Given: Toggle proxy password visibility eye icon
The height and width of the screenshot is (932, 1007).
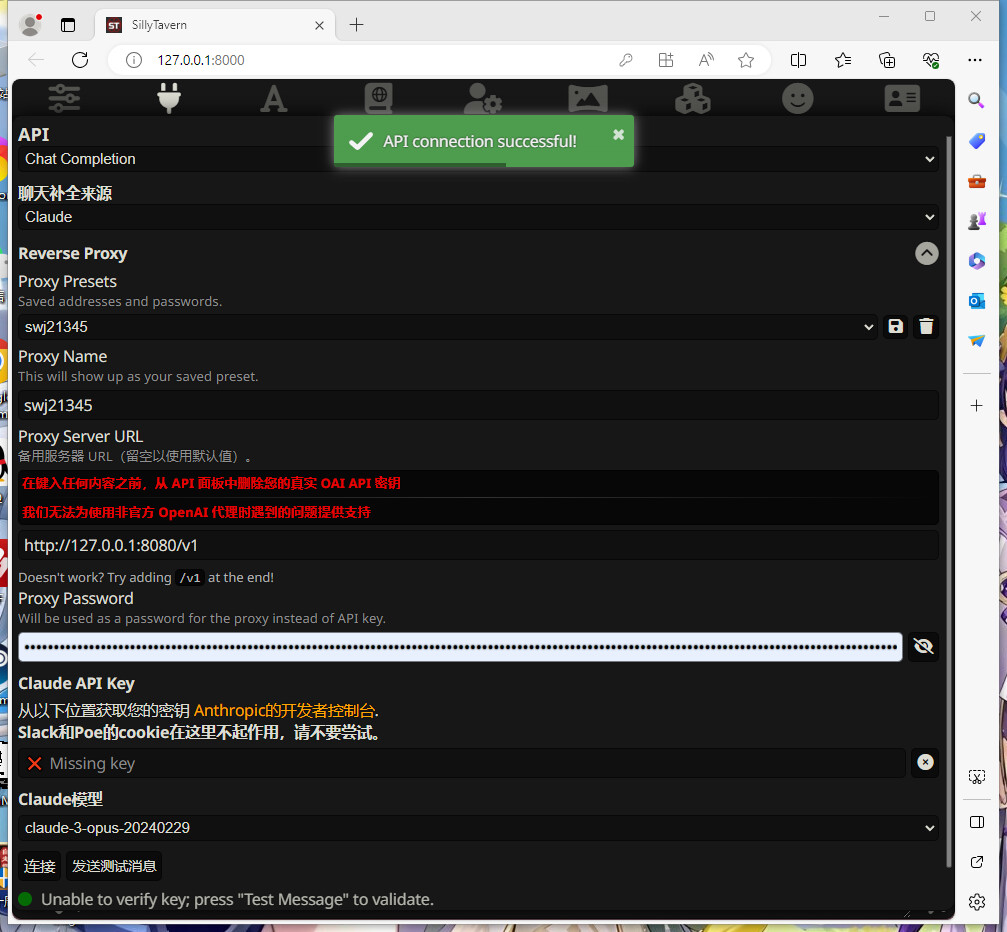Looking at the screenshot, I should click(x=924, y=647).
